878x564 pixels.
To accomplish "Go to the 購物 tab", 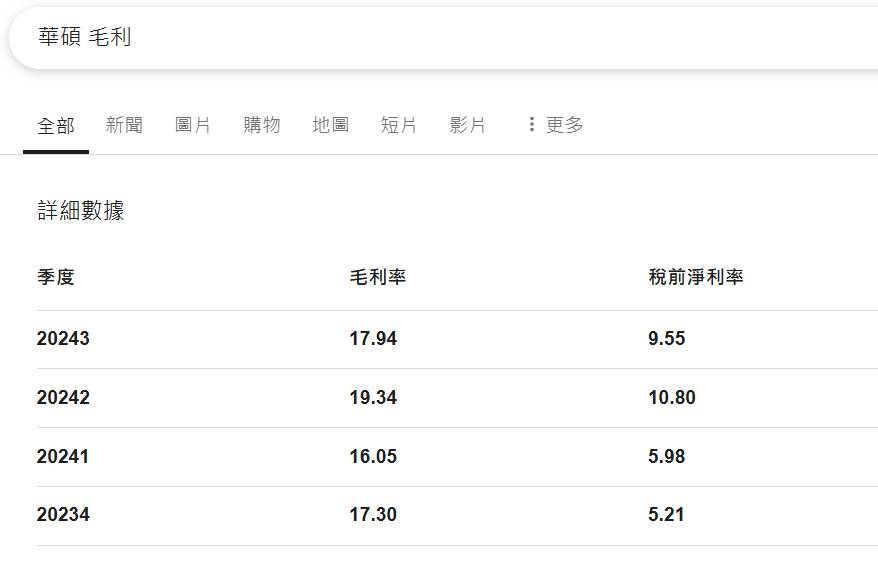I will tap(262, 126).
